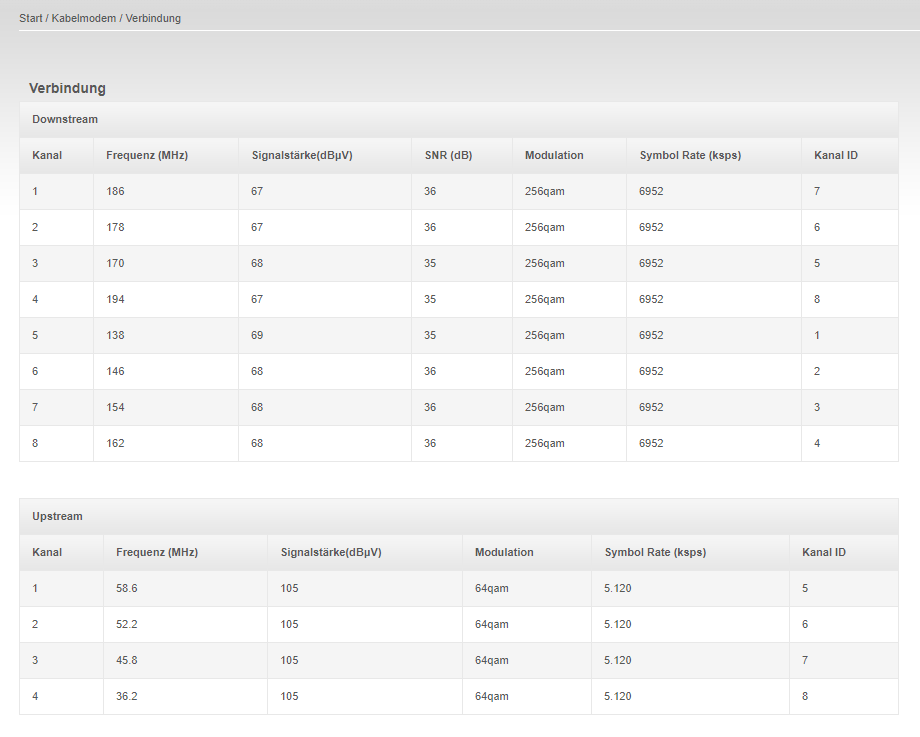Select 256qam in the 194 MHz row
The height and width of the screenshot is (737, 920).
pyautogui.click(x=544, y=299)
